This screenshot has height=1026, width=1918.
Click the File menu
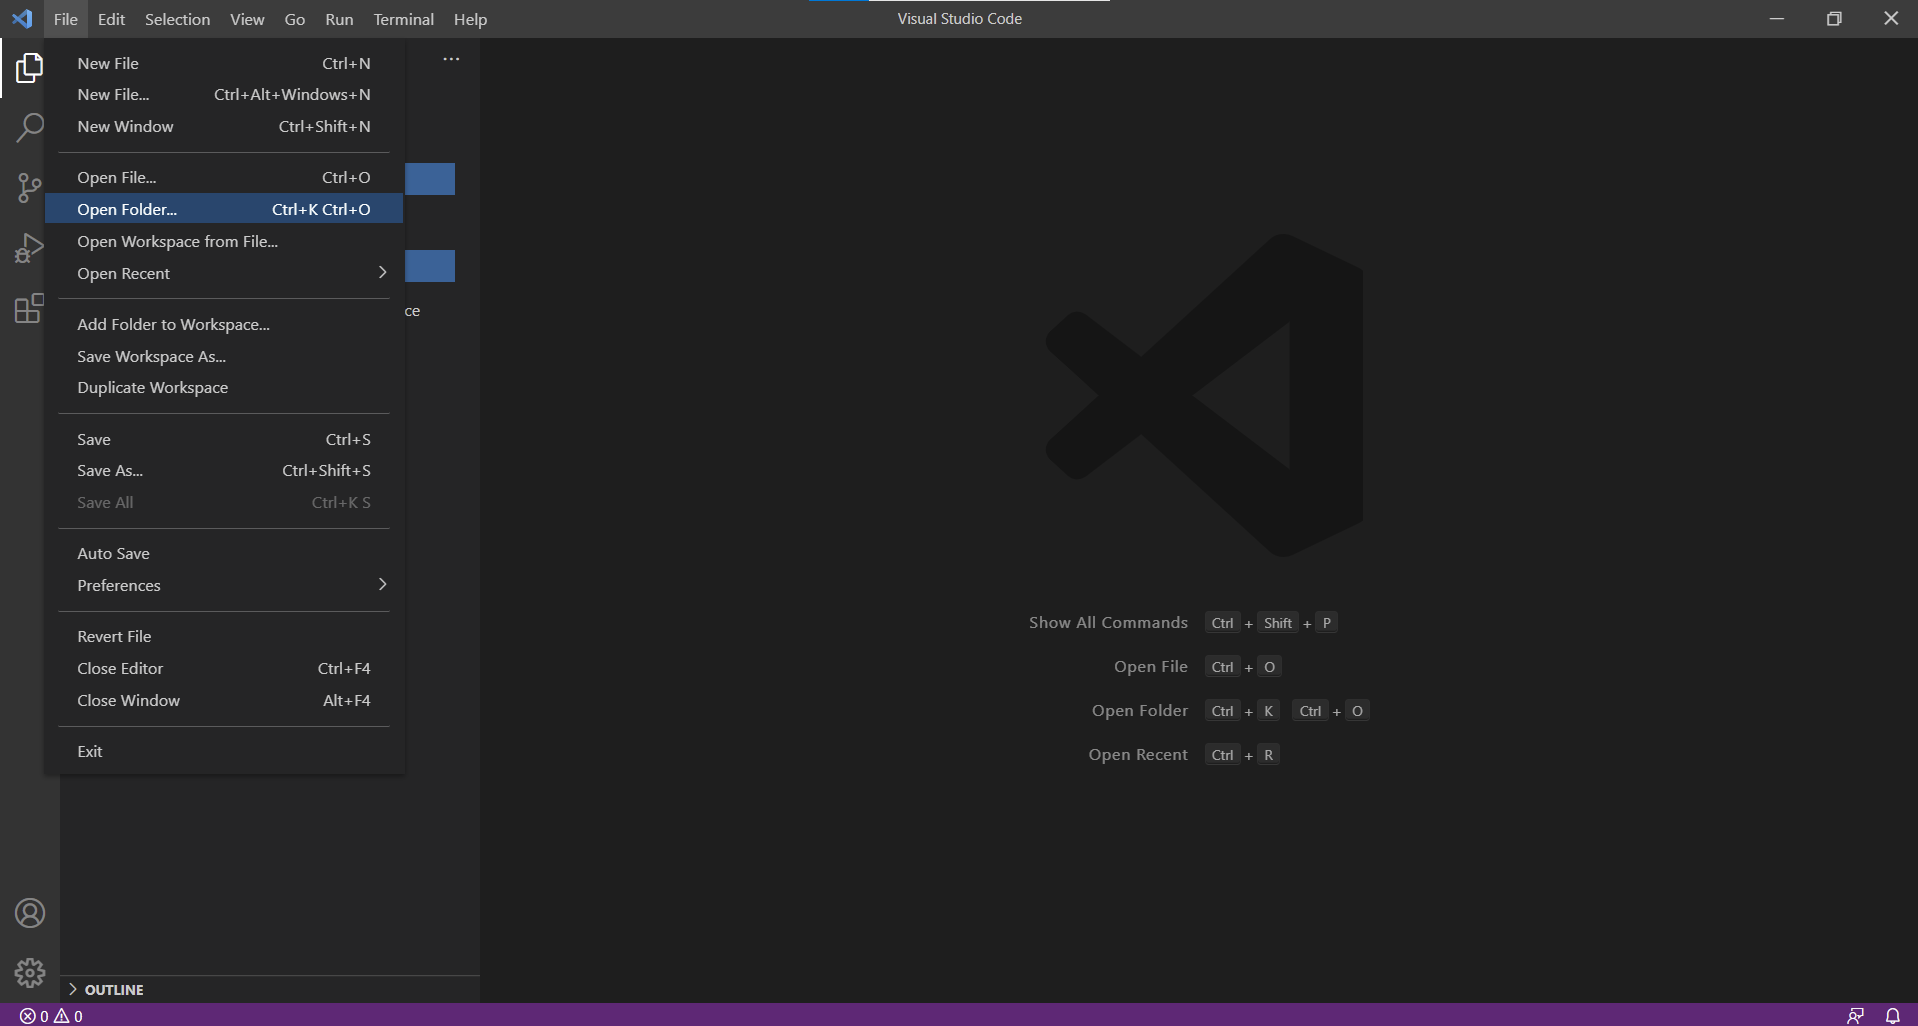click(66, 19)
